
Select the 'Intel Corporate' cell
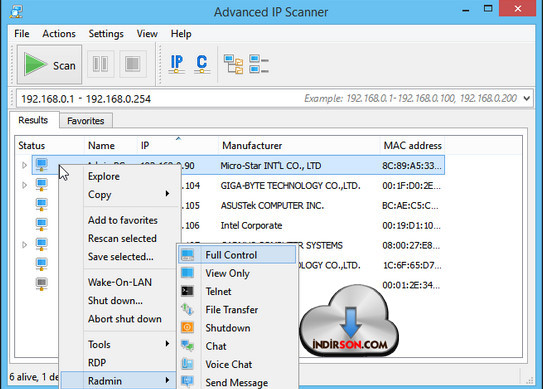coord(251,226)
